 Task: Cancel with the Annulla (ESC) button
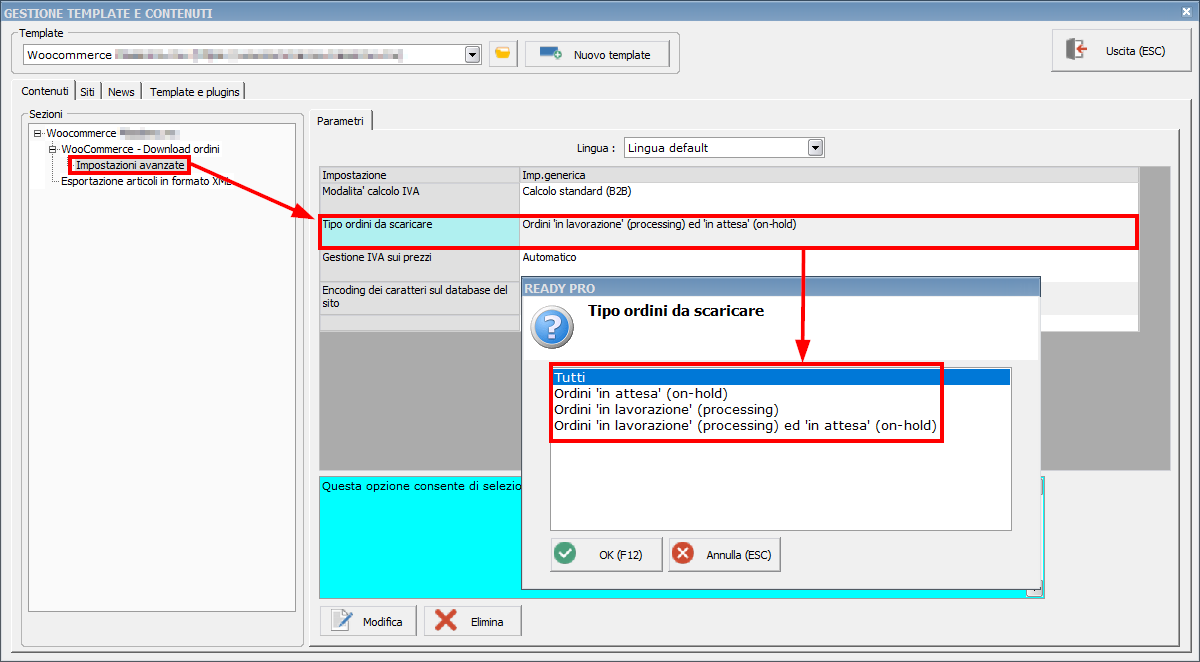[724, 554]
